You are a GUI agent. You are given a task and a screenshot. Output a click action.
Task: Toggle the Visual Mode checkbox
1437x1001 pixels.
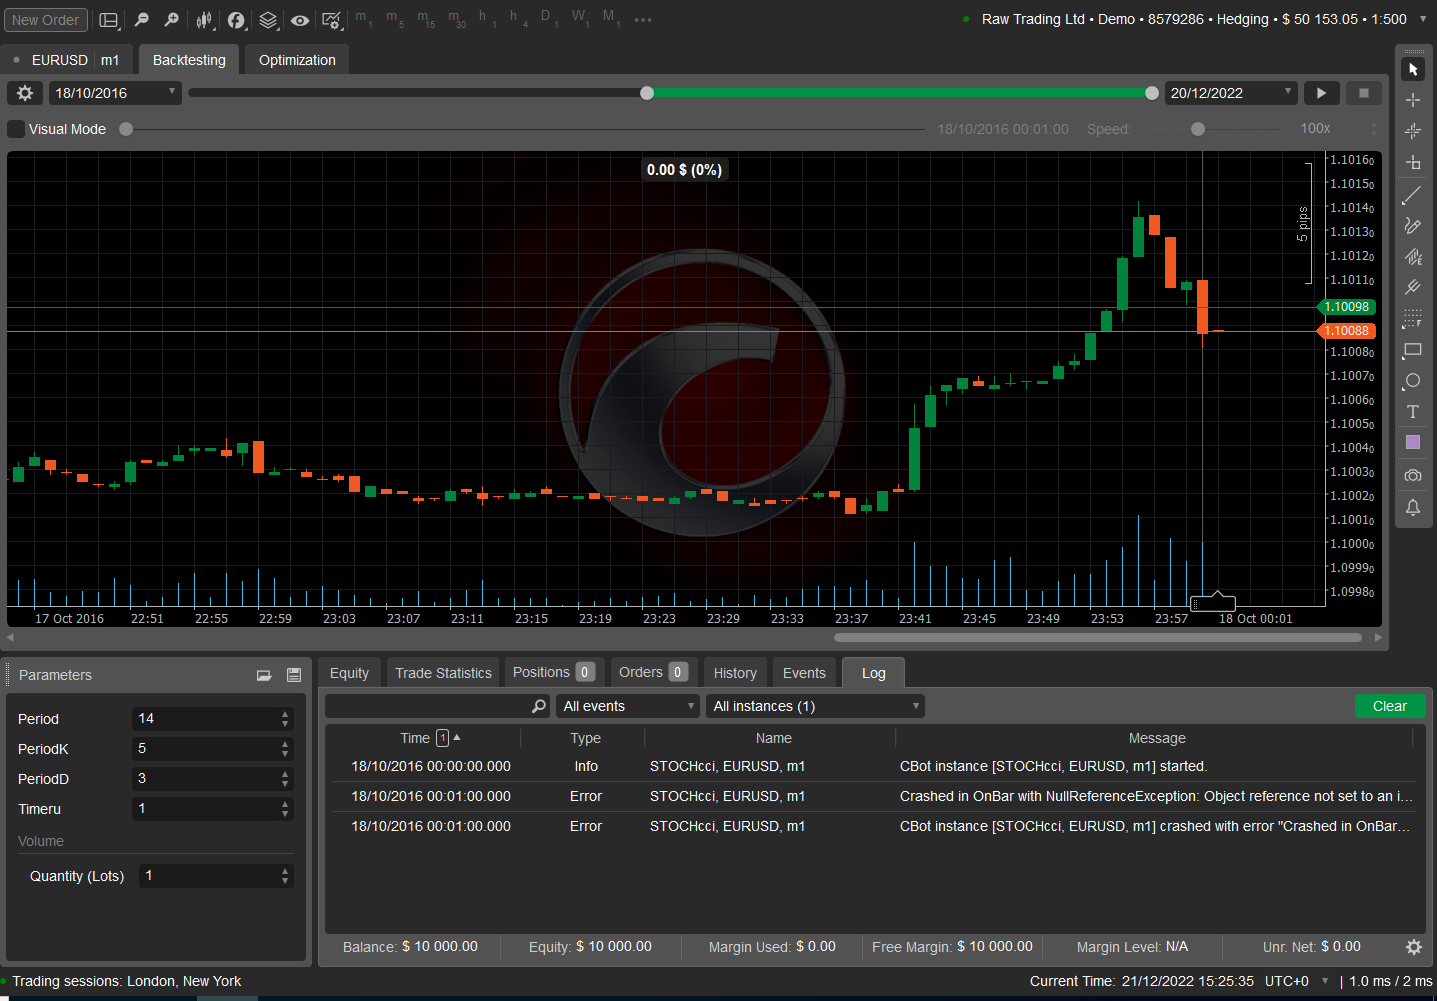(16, 129)
